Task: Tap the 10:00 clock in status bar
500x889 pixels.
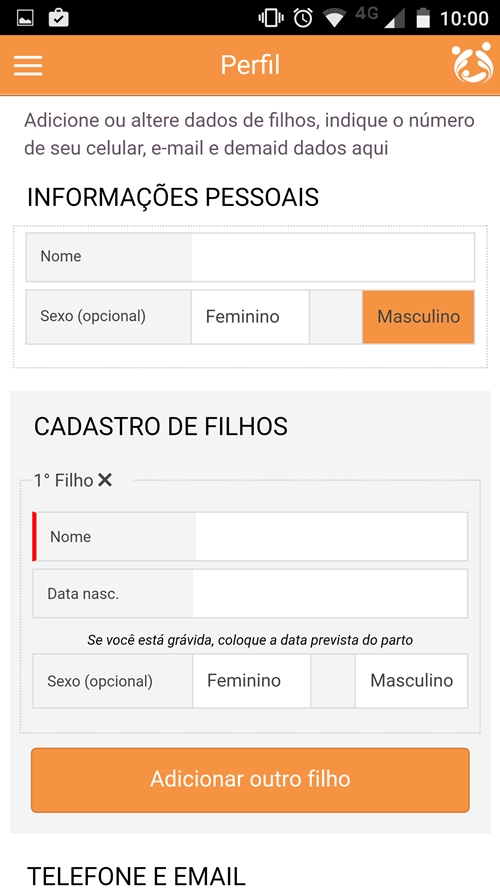Action: tap(464, 19)
